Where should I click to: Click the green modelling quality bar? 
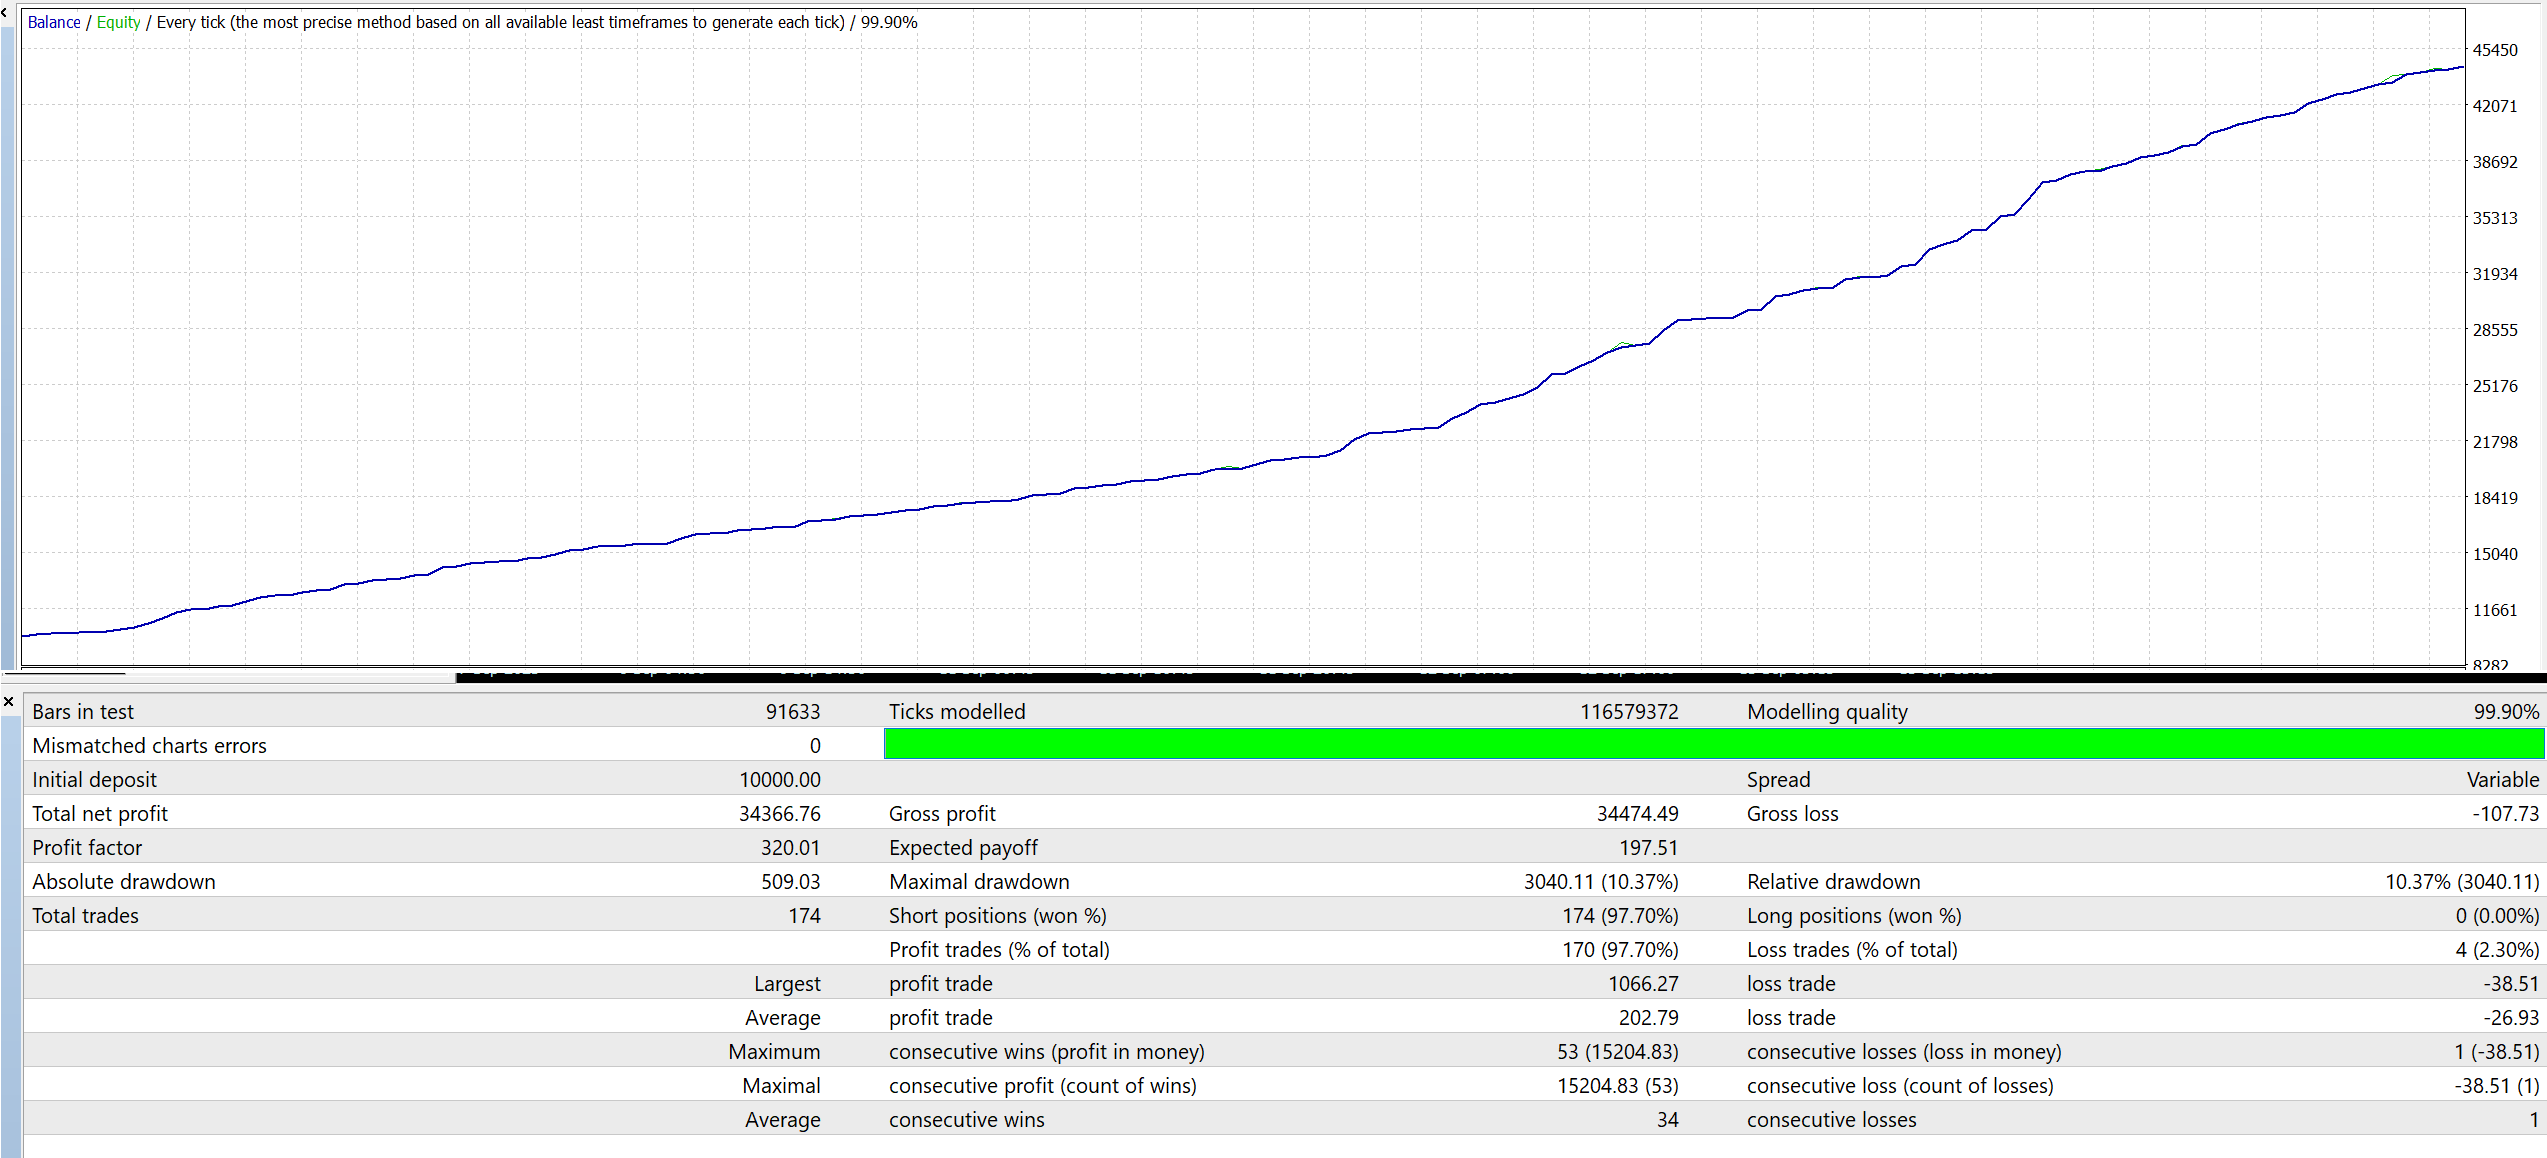click(x=1712, y=744)
